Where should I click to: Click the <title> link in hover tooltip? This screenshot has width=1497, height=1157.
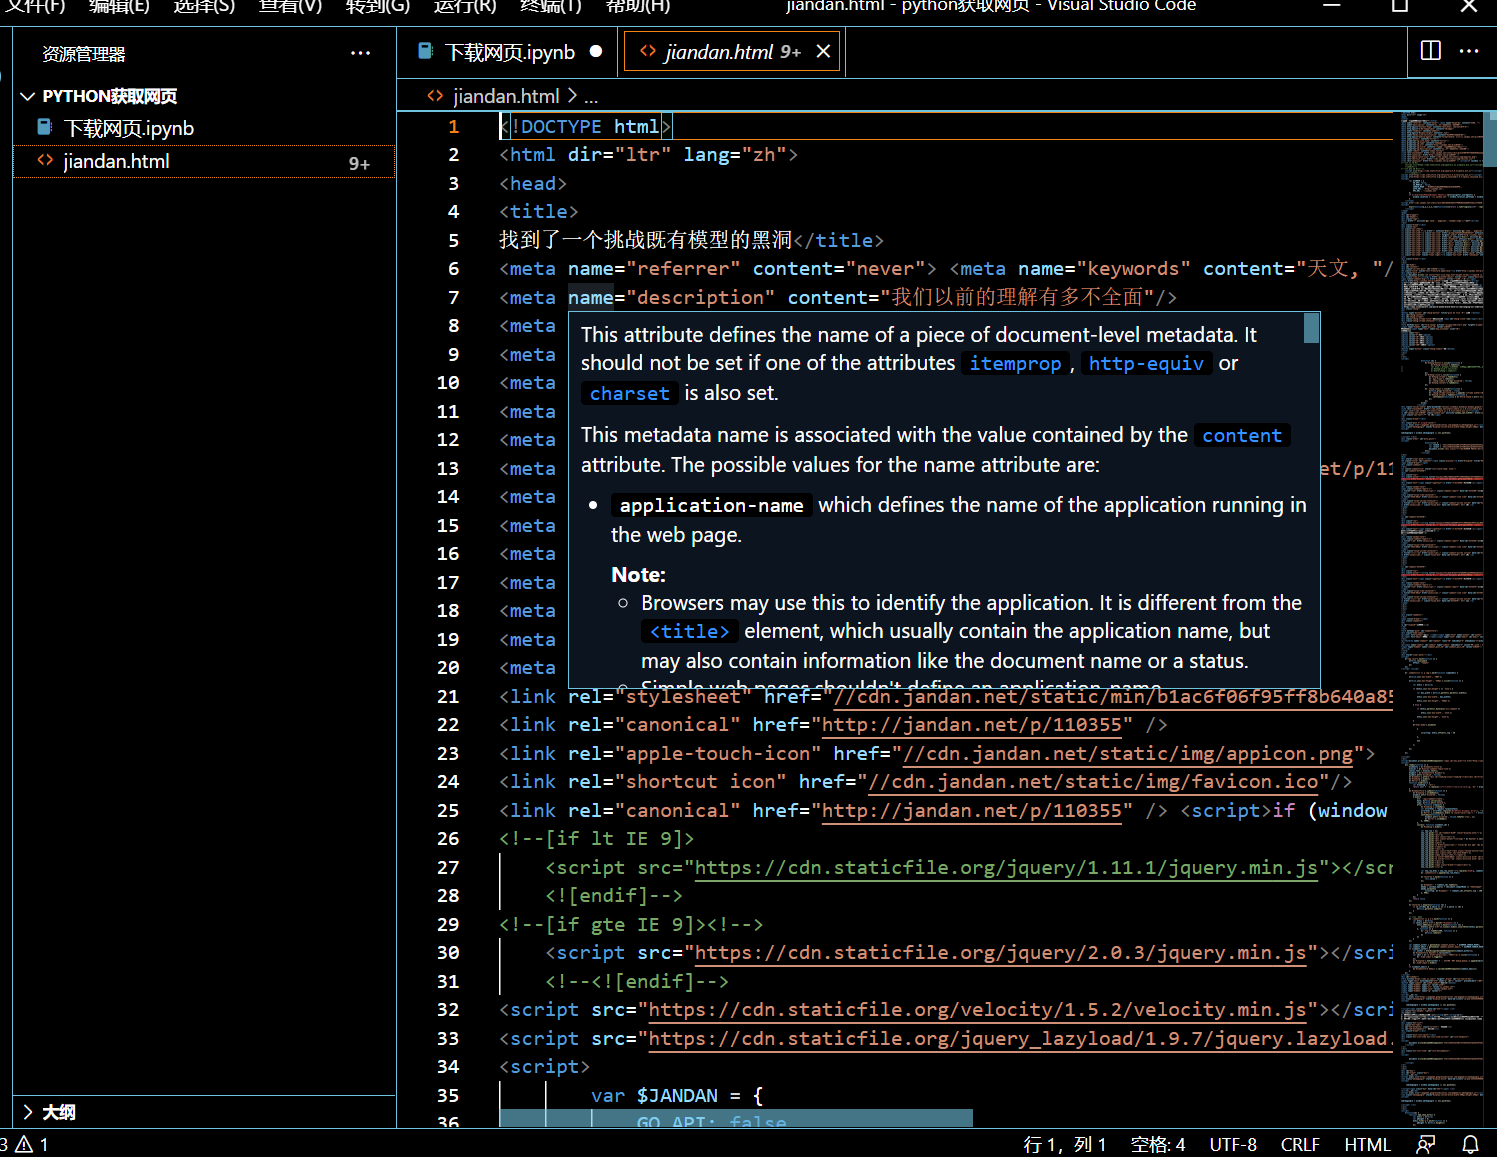coord(690,632)
